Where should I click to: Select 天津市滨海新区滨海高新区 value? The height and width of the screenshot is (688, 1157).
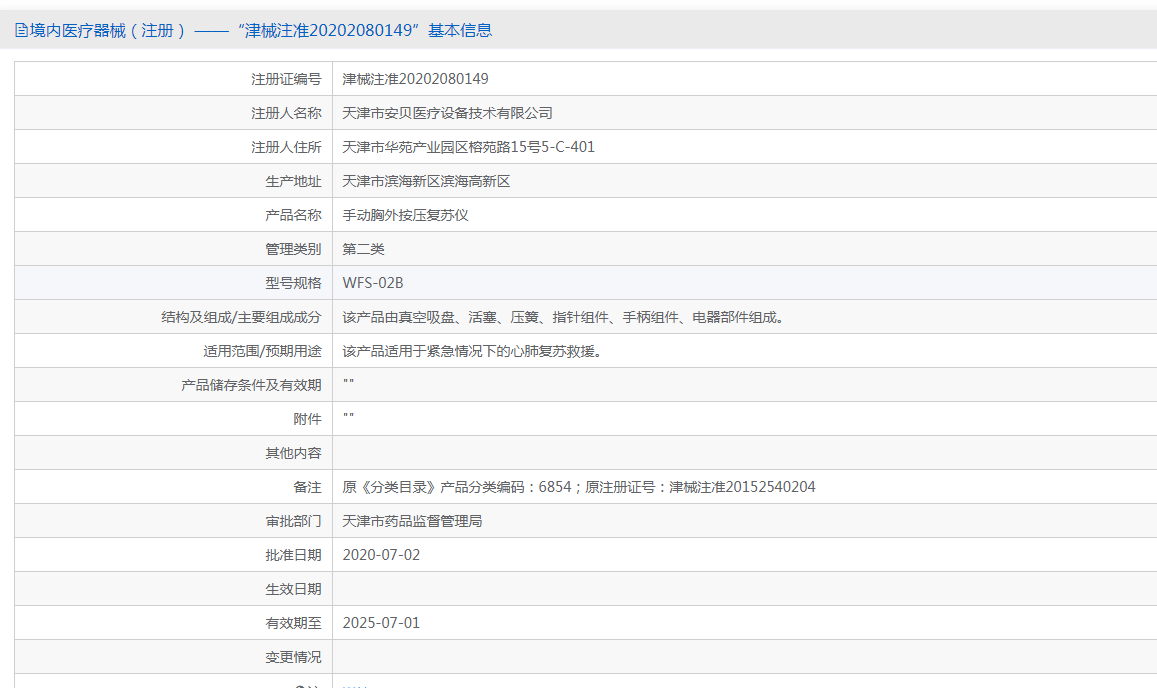[x=426, y=181]
